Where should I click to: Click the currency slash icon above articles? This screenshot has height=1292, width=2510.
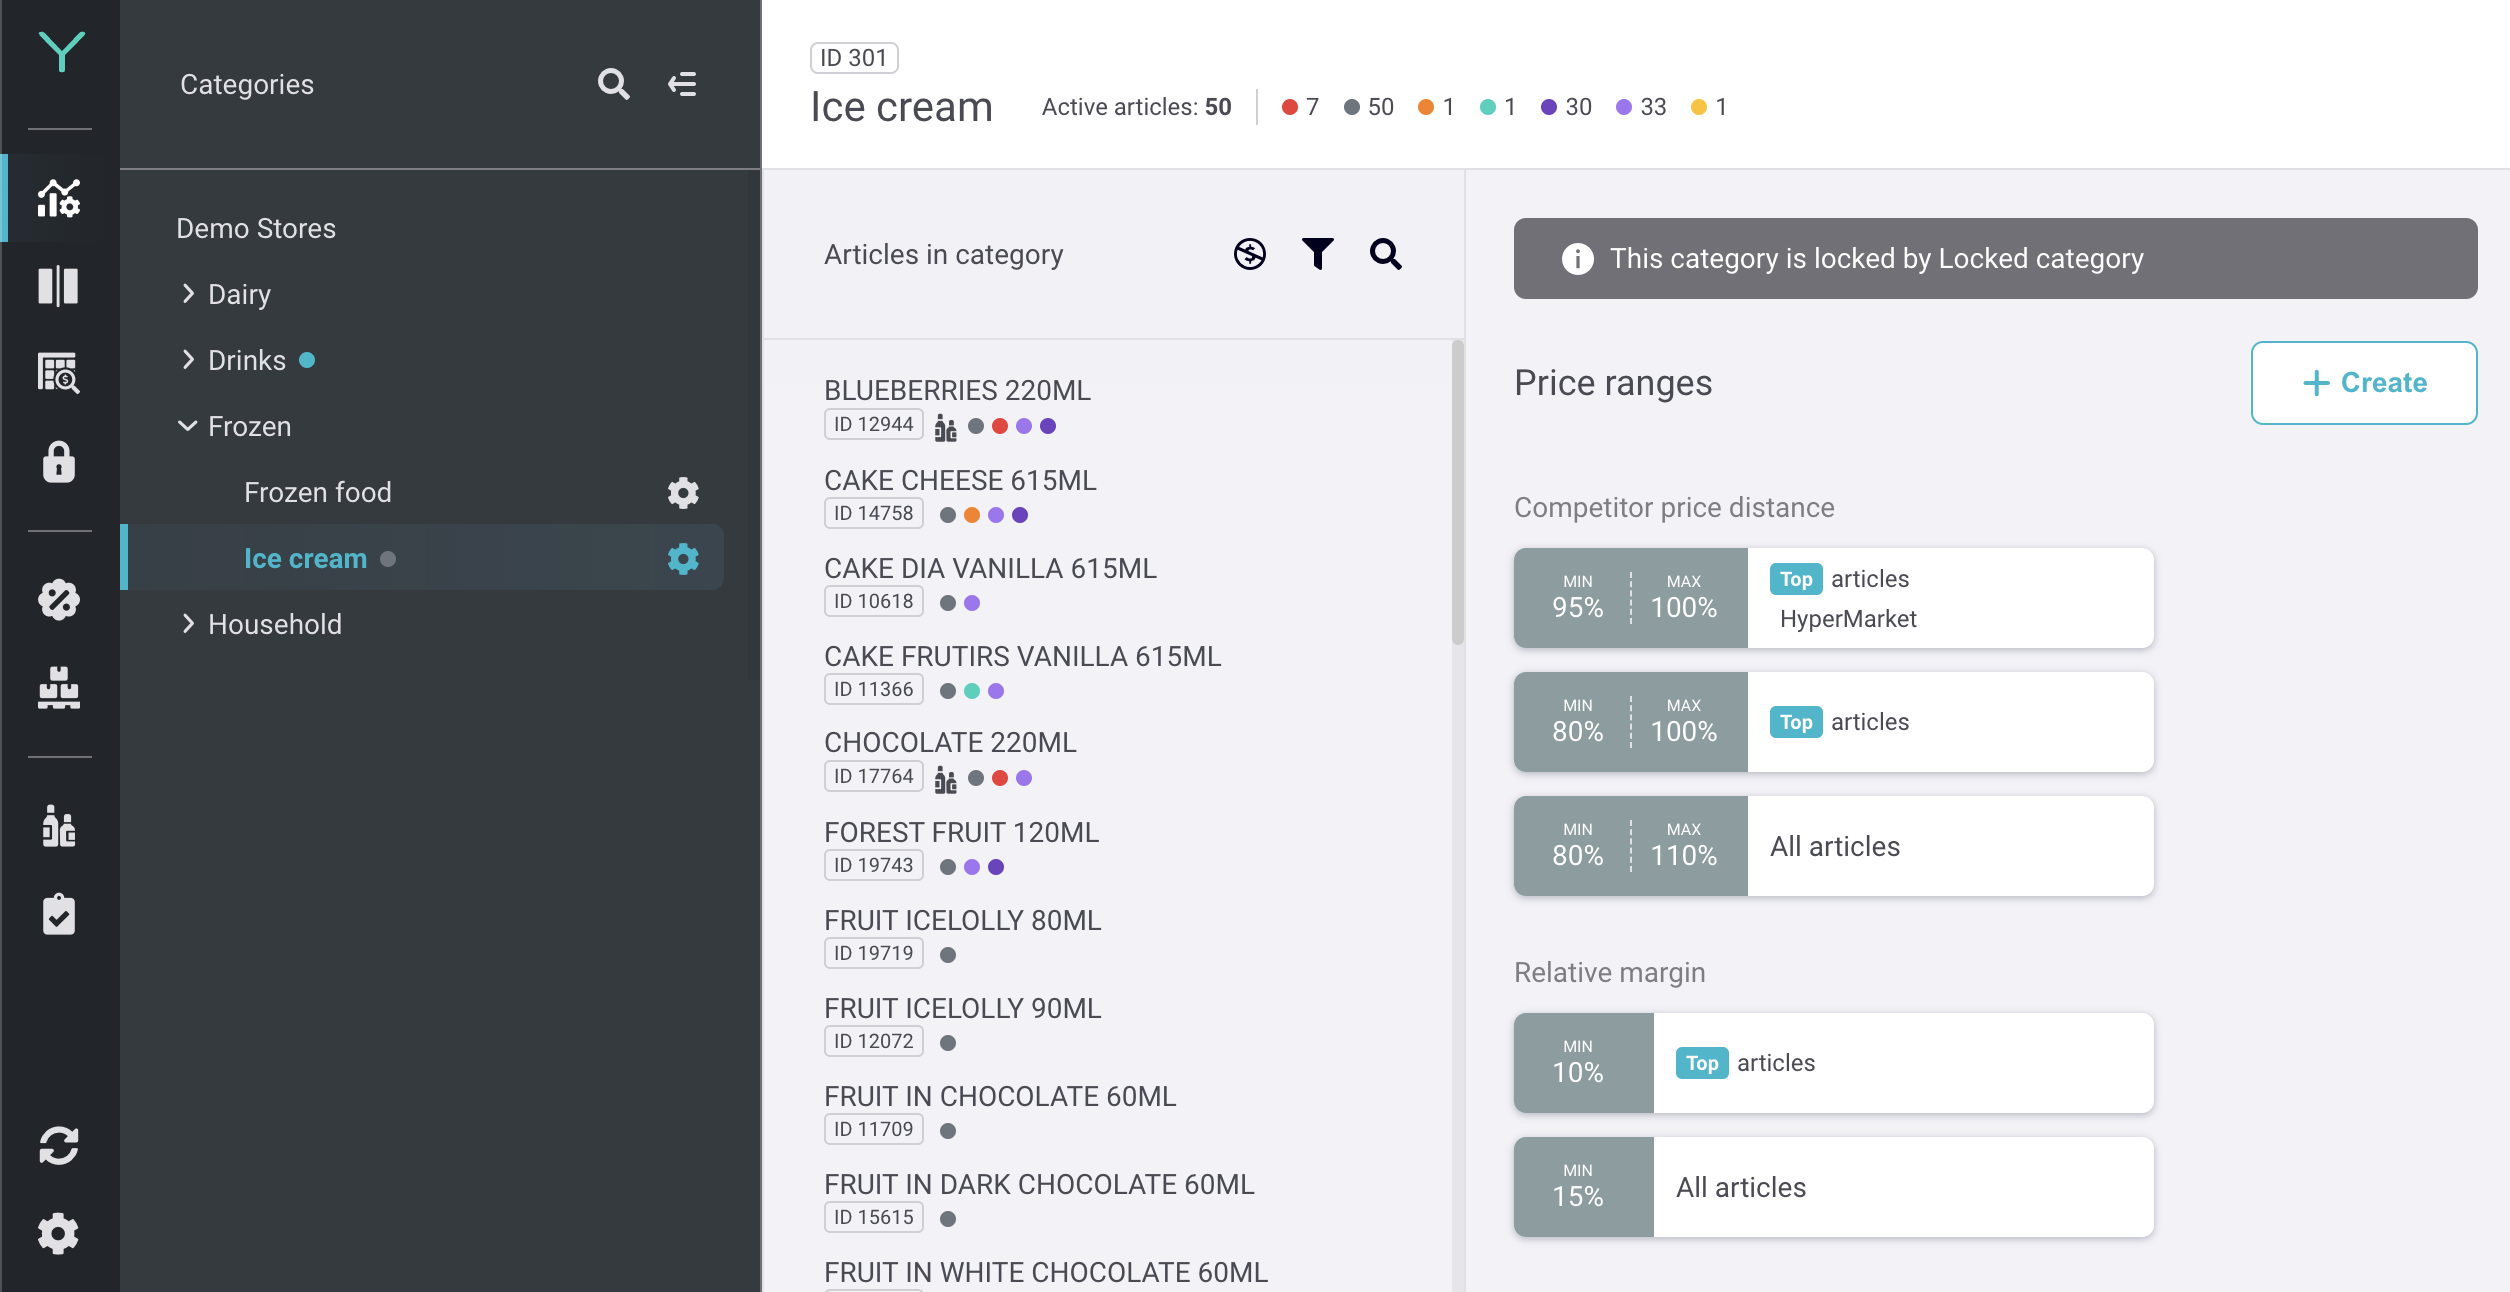(x=1250, y=254)
